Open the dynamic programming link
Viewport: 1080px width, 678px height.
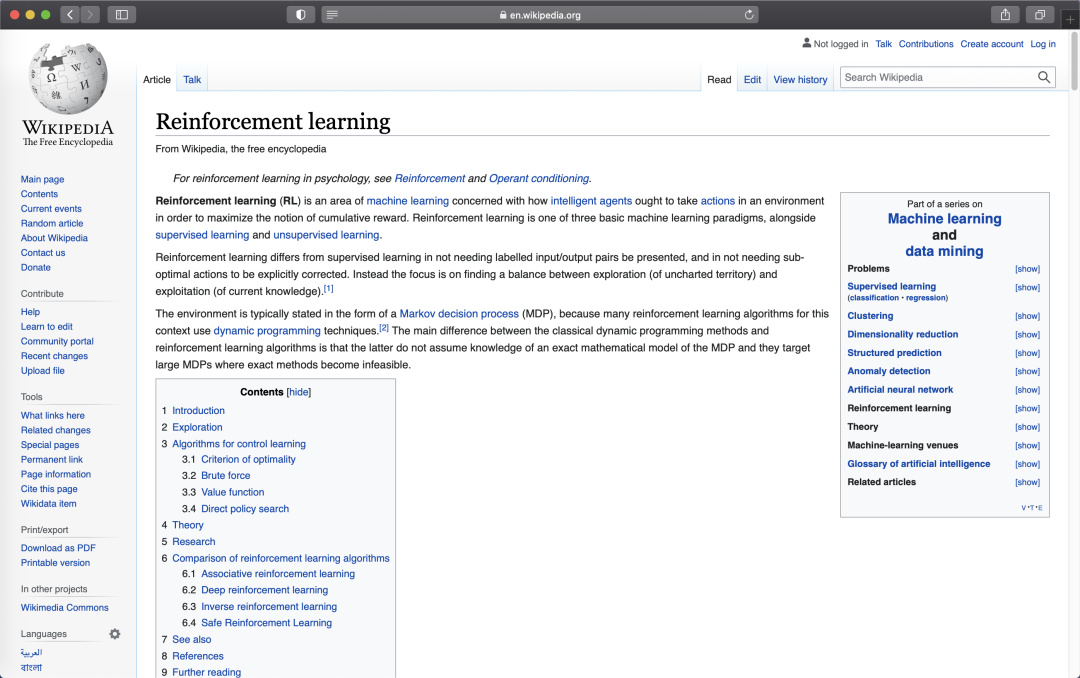[x=267, y=331]
